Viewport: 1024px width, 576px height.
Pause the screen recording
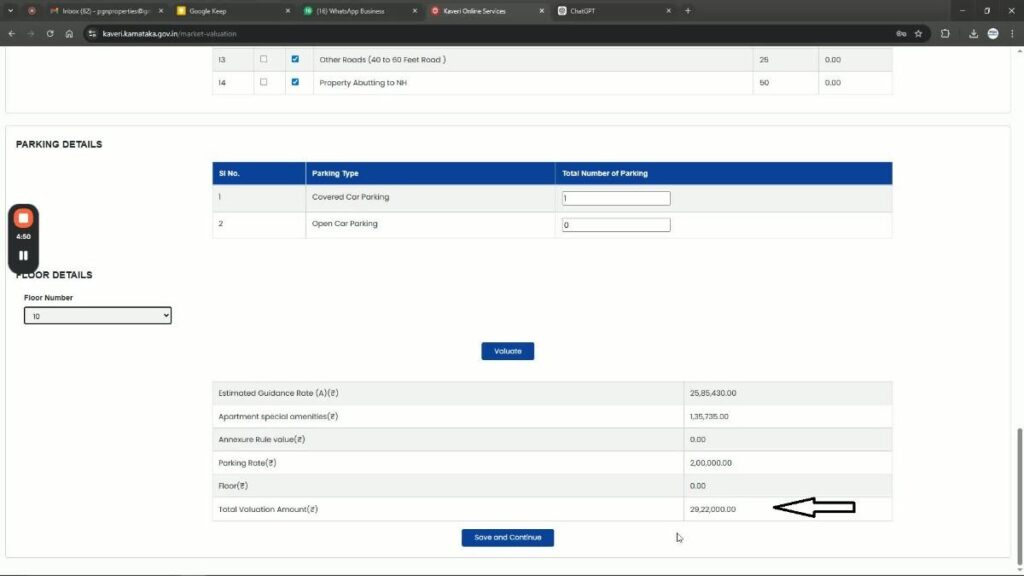pos(24,255)
